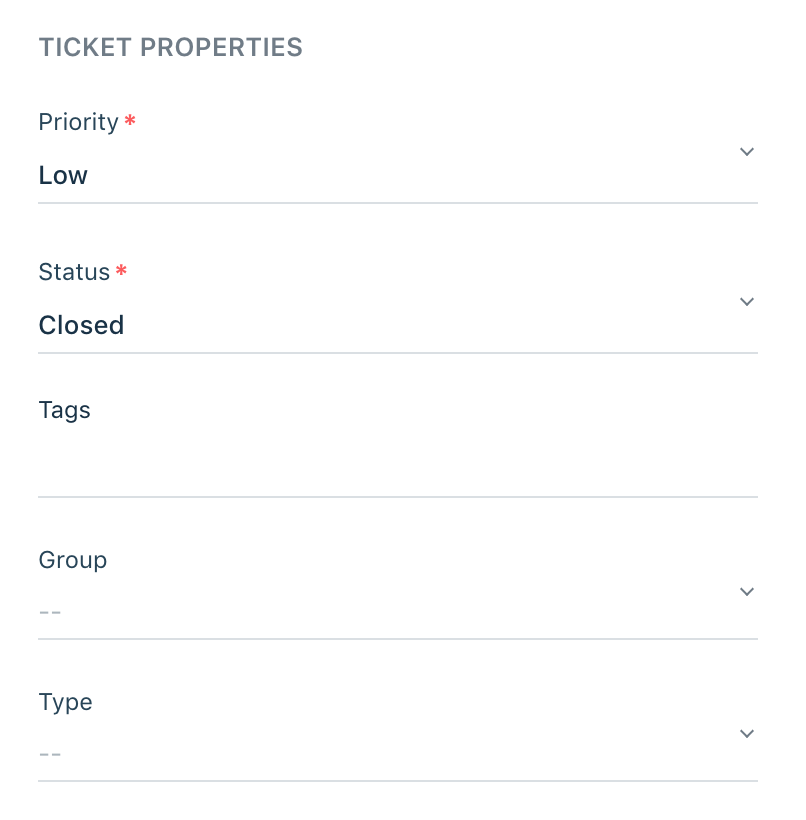Open the empty Group selector placeholder
The height and width of the screenshot is (820, 806).
point(50,610)
